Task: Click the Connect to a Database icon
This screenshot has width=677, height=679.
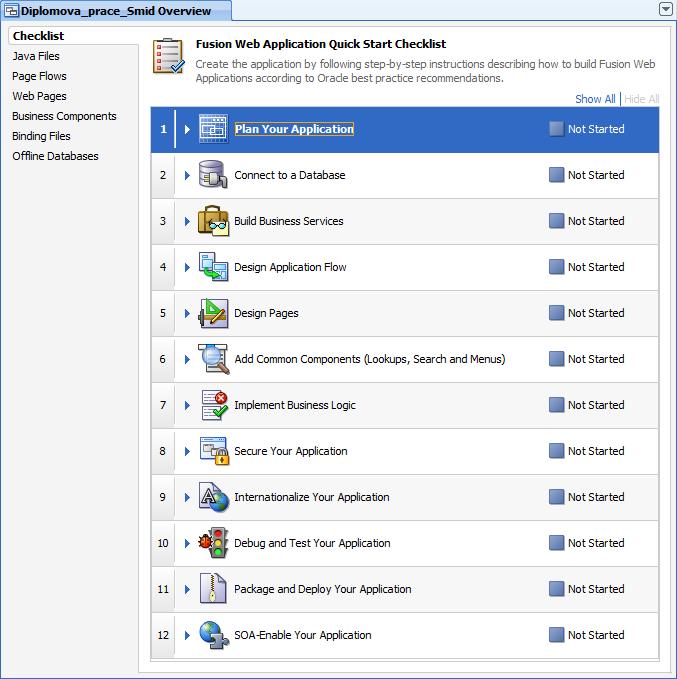Action: tap(214, 175)
